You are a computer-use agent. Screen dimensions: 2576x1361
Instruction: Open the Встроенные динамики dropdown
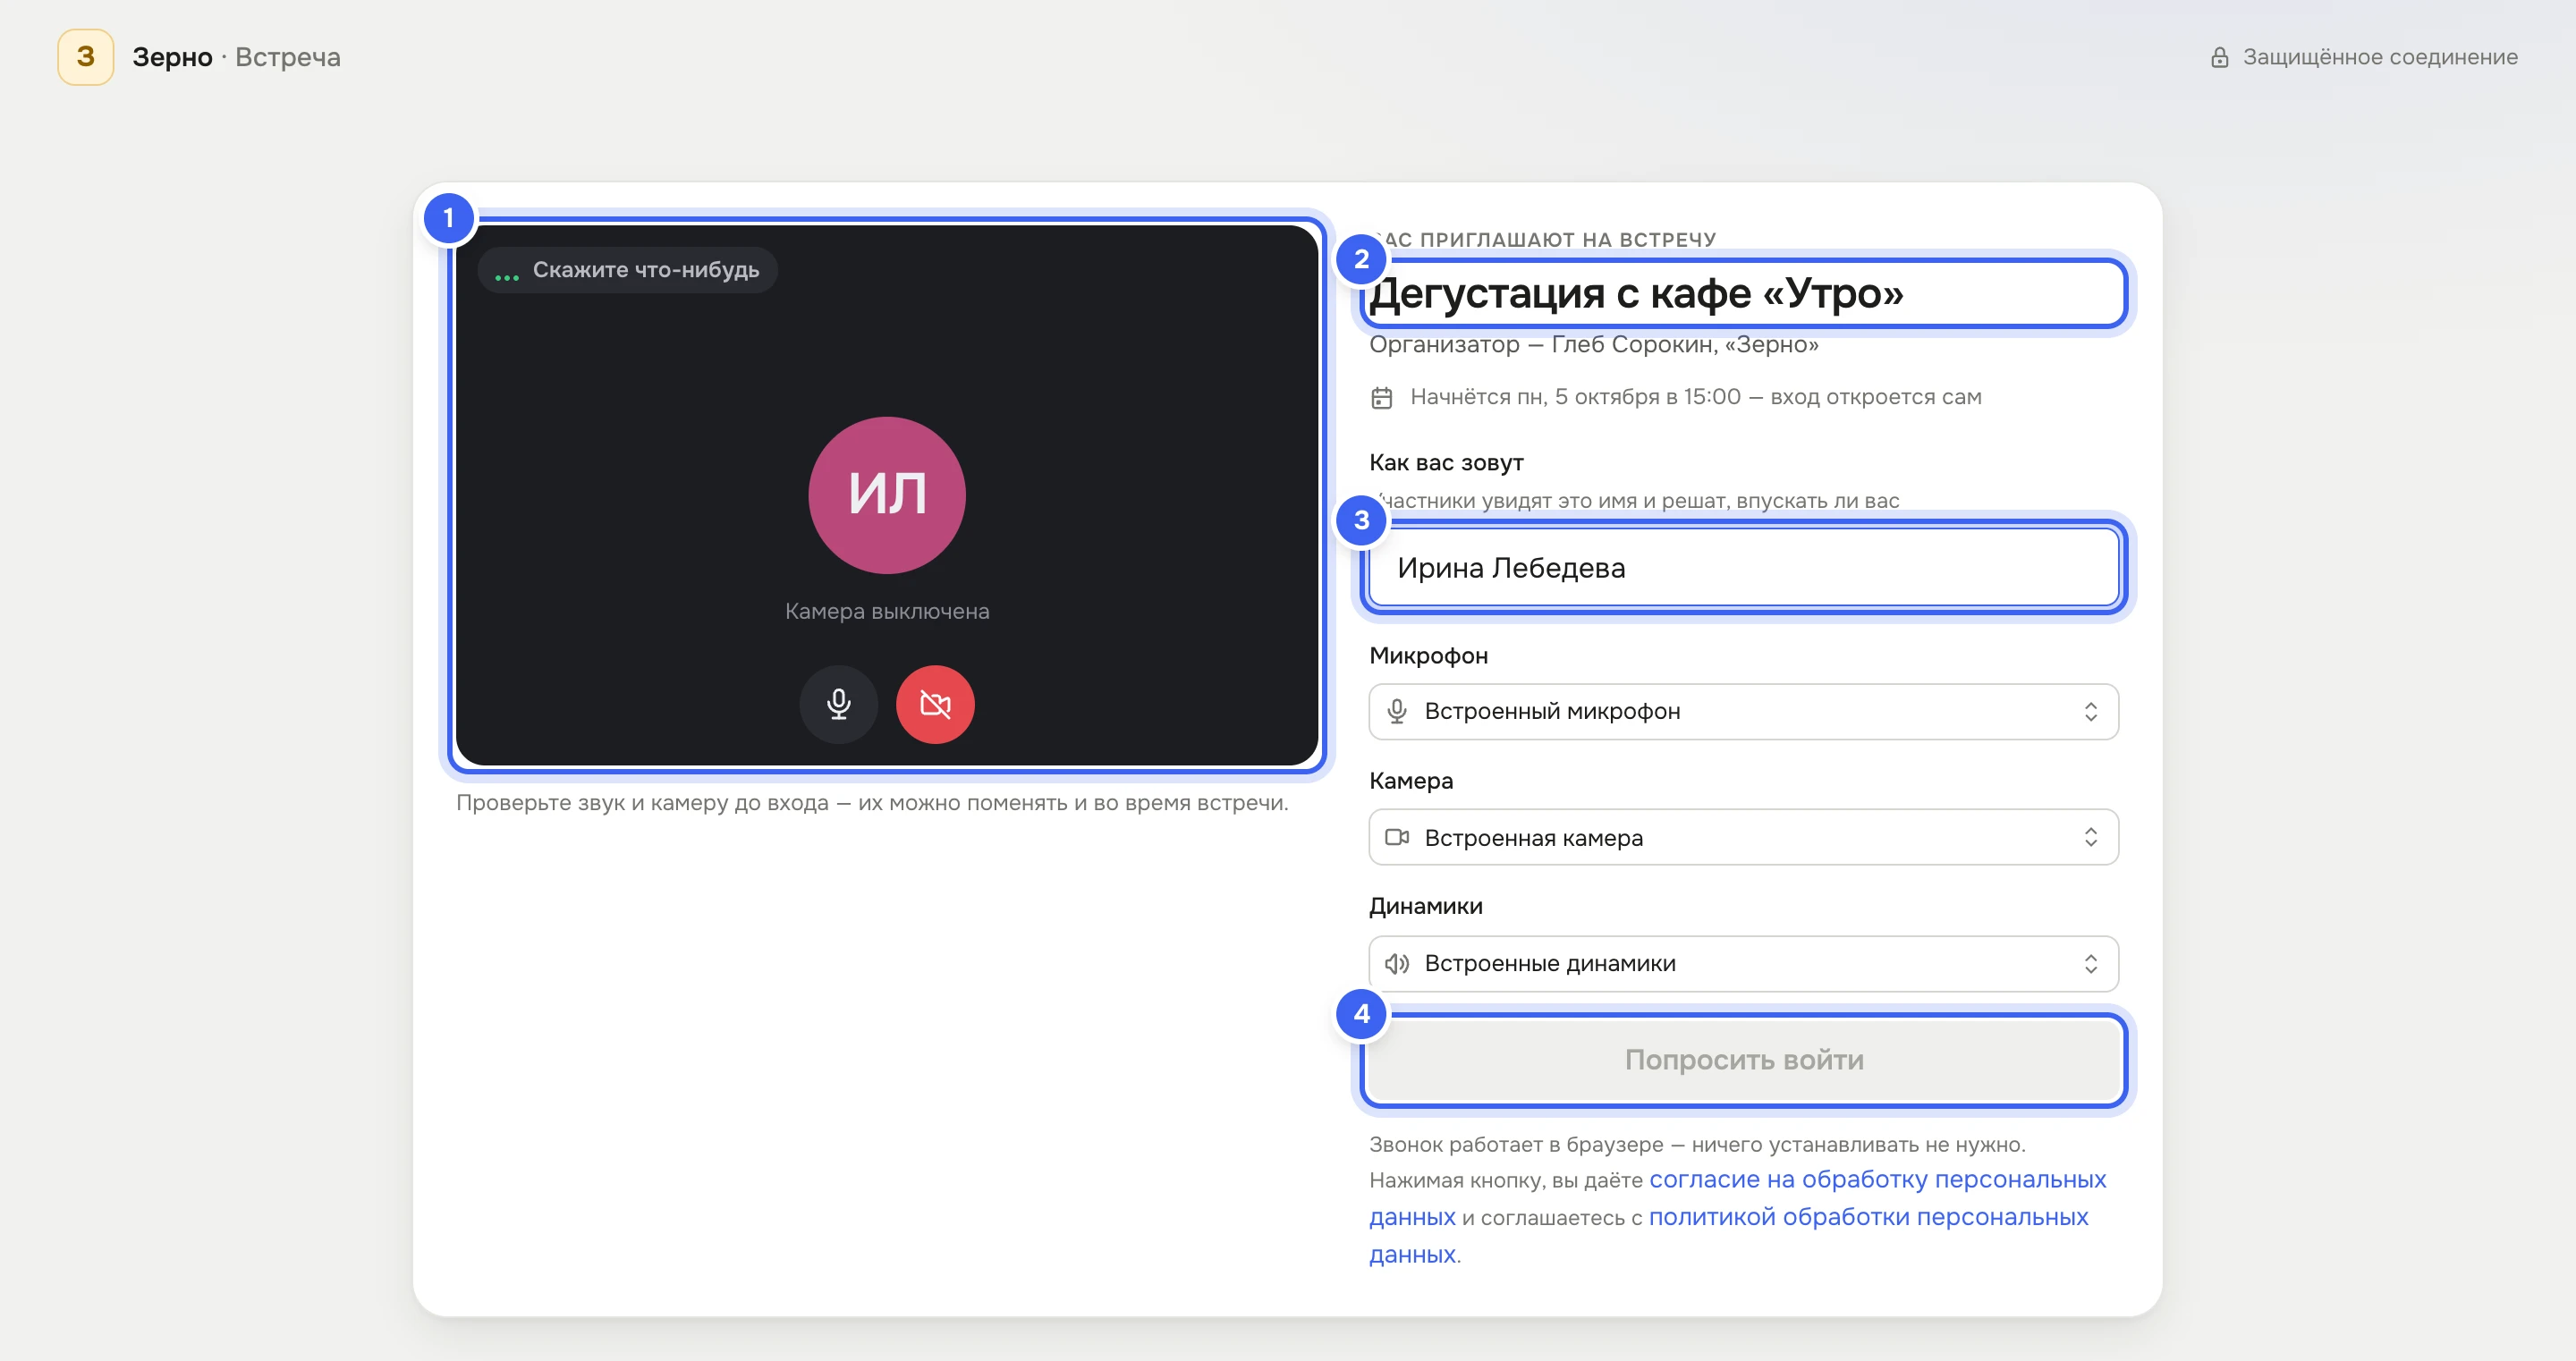click(x=1743, y=964)
